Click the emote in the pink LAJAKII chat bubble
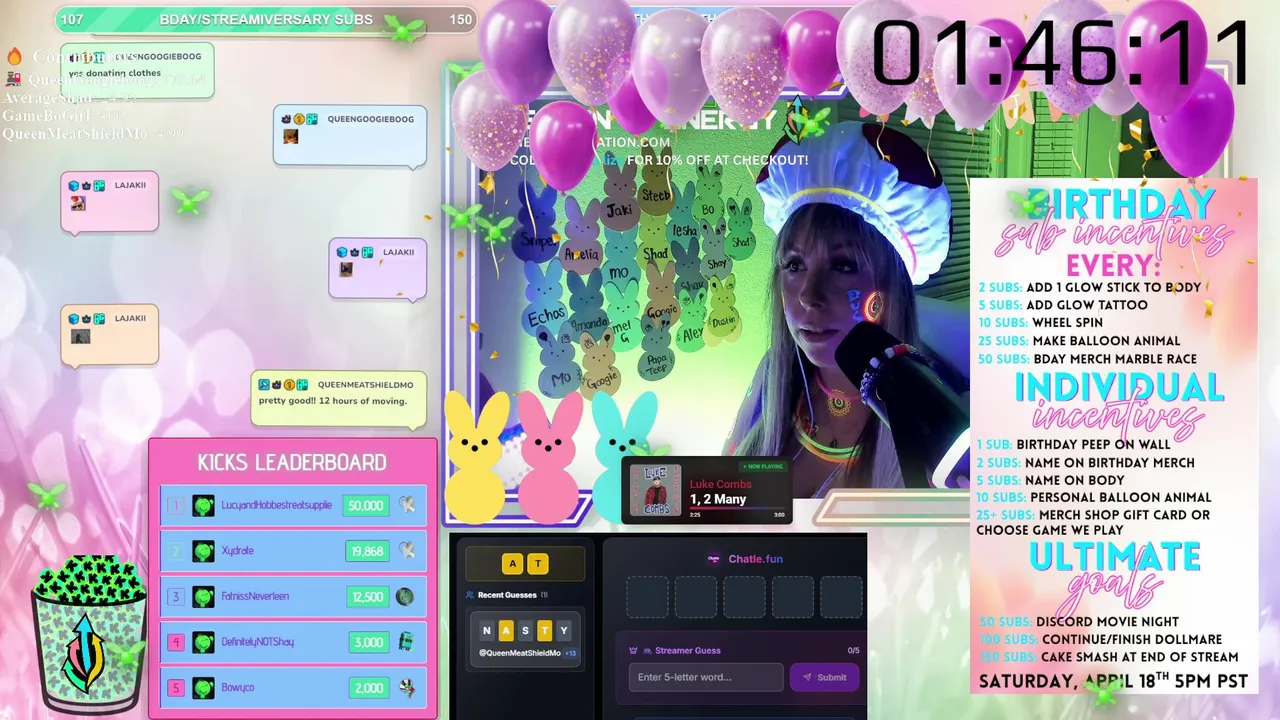The image size is (1280, 720). 77,203
